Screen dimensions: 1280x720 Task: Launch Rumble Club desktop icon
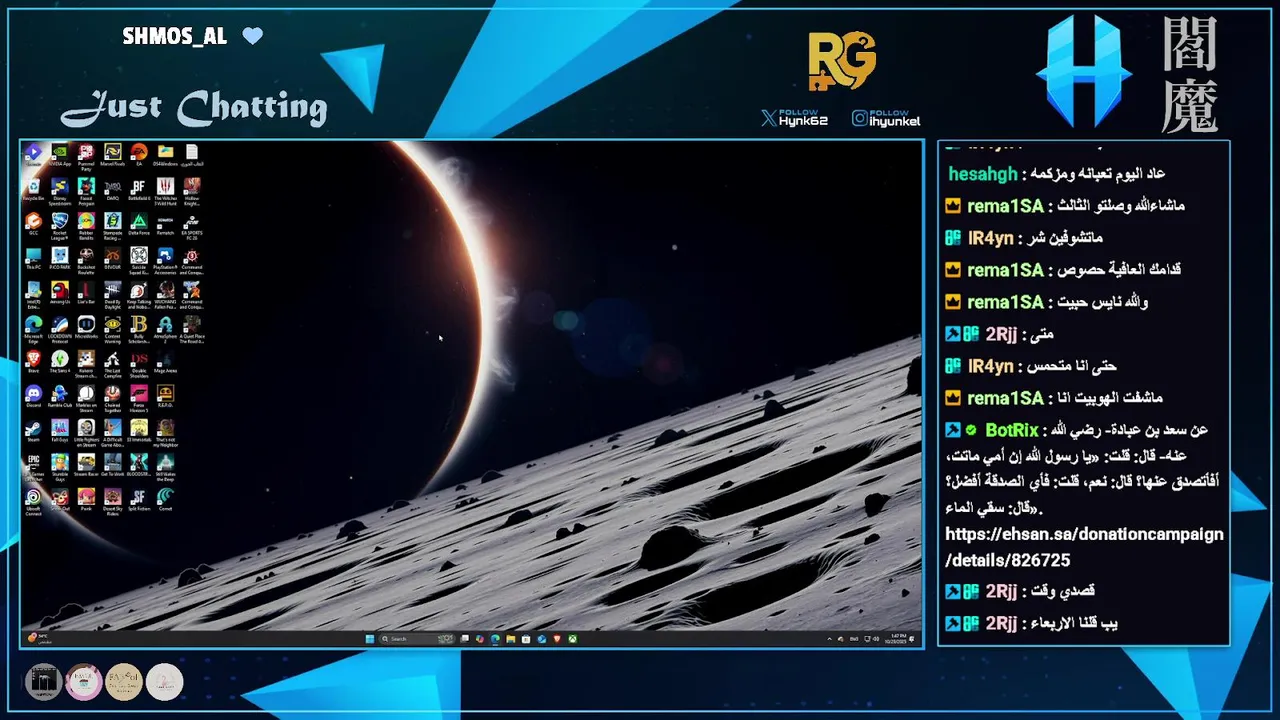click(x=60, y=395)
